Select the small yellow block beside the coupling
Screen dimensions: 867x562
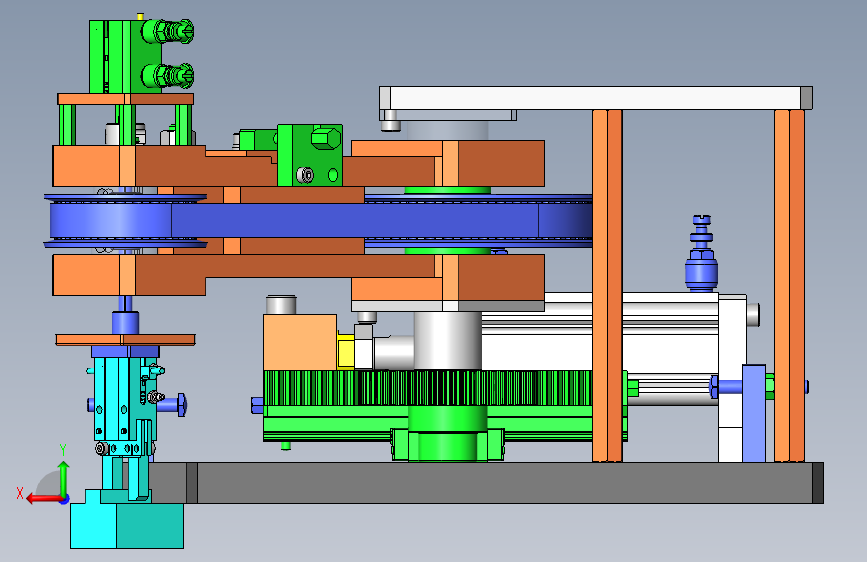[346, 352]
